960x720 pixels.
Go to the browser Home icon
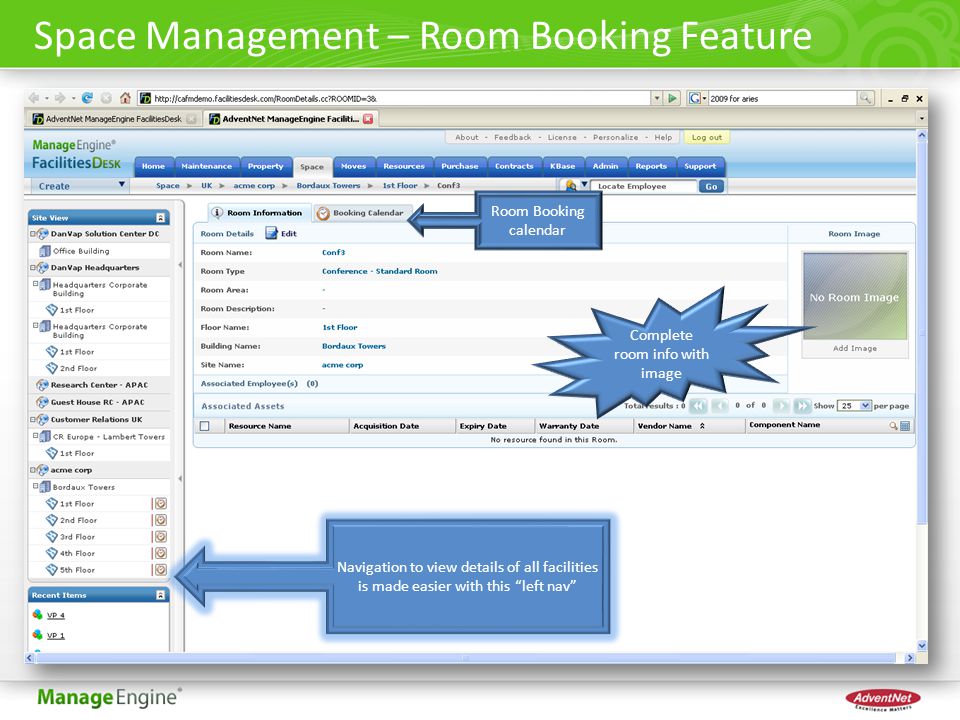point(126,98)
